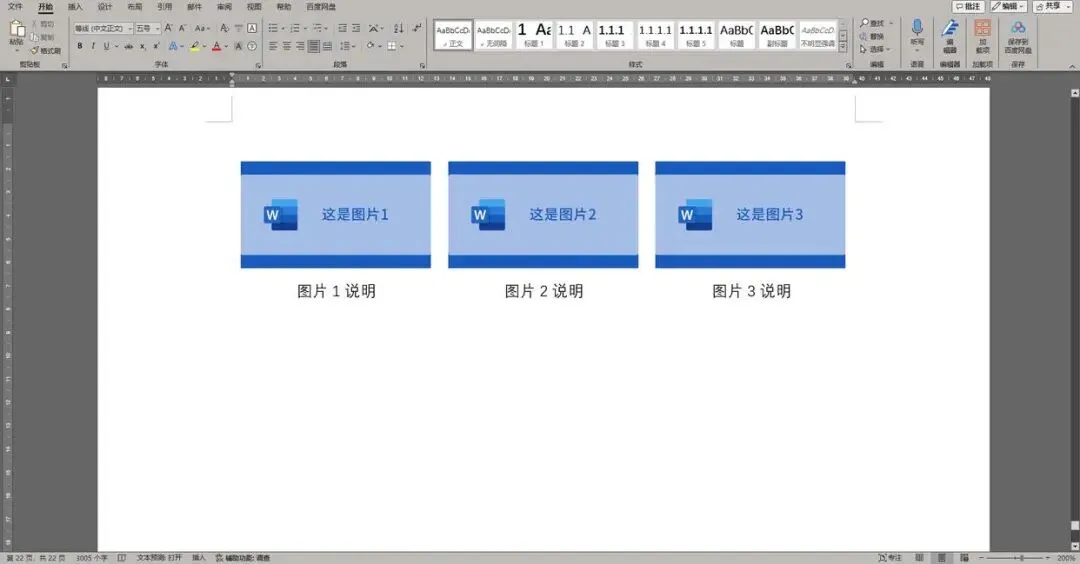
Task: Click the Replace (替换) command
Action: click(x=871, y=36)
